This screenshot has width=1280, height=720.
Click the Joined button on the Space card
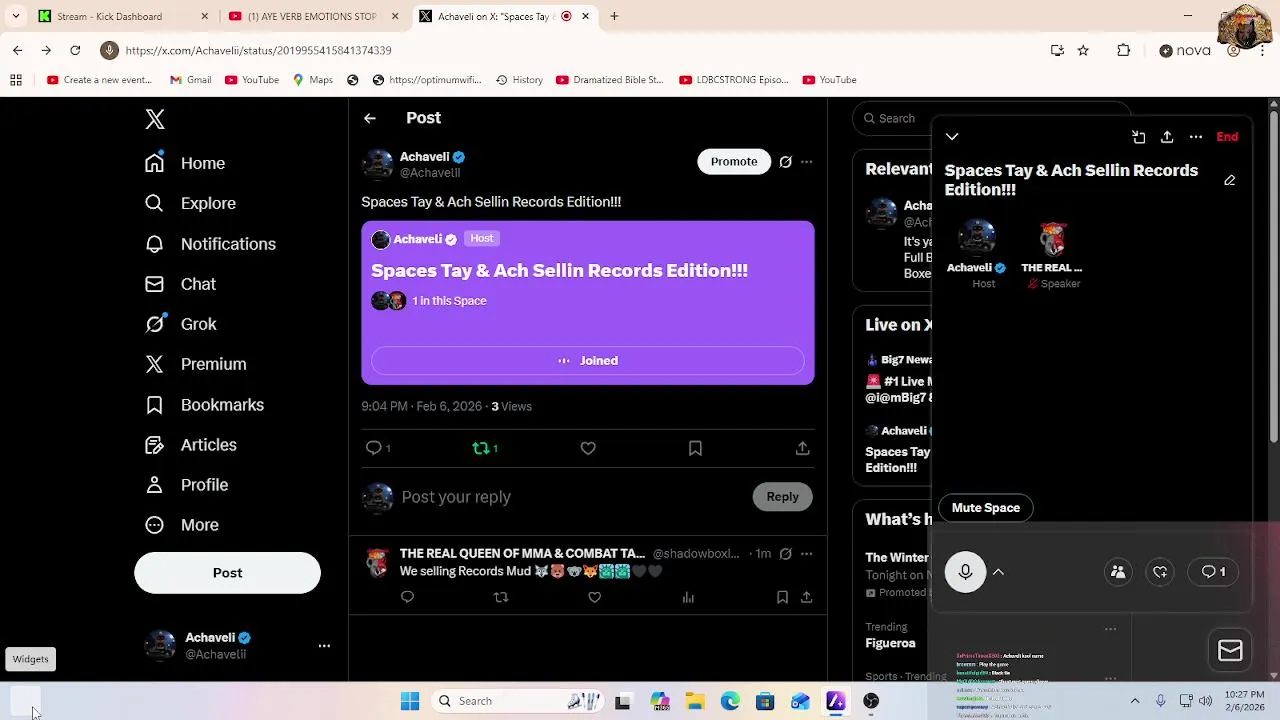click(x=588, y=361)
